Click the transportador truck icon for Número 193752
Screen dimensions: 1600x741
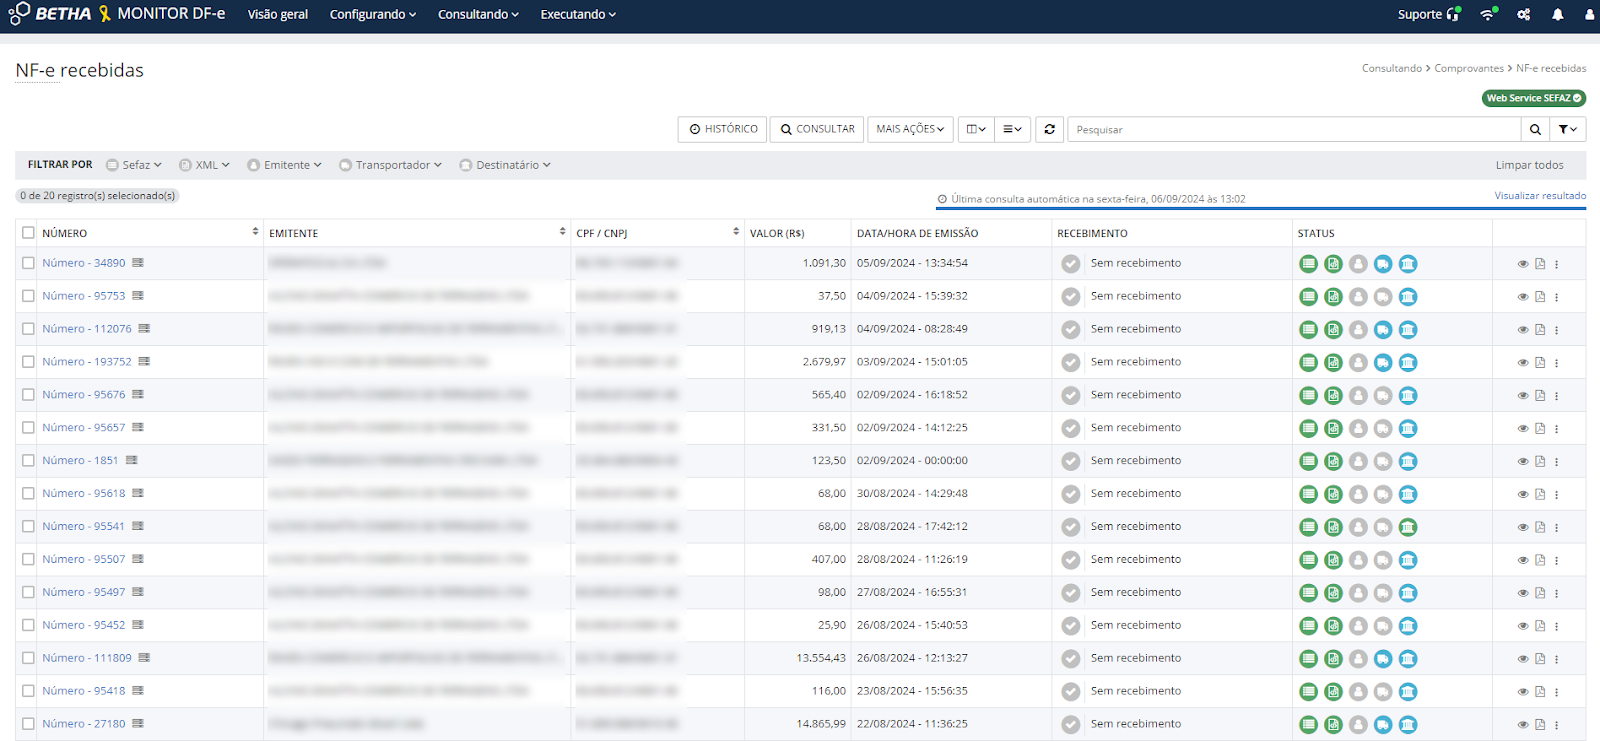point(1383,363)
